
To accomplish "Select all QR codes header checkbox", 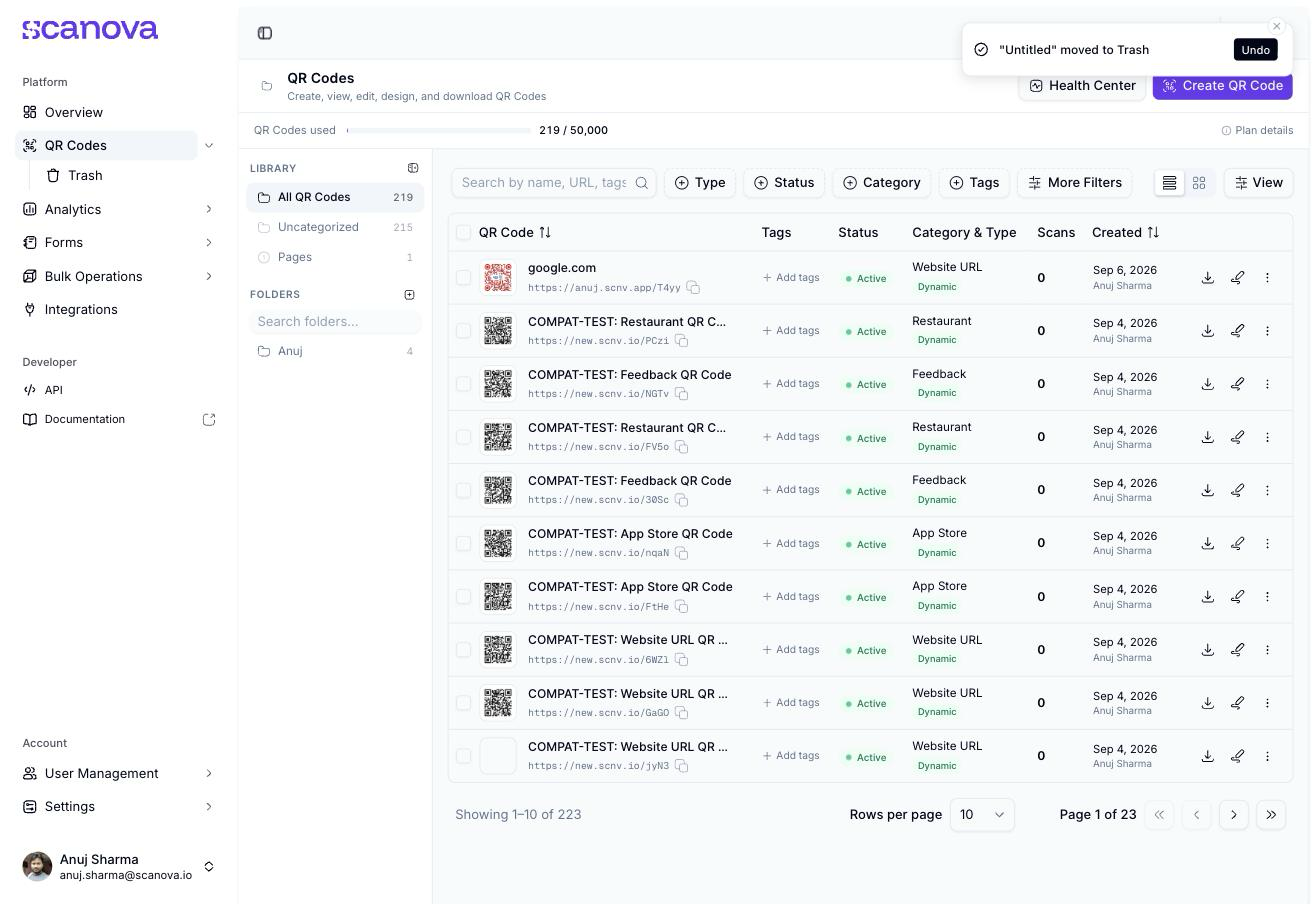I will click(x=463, y=233).
